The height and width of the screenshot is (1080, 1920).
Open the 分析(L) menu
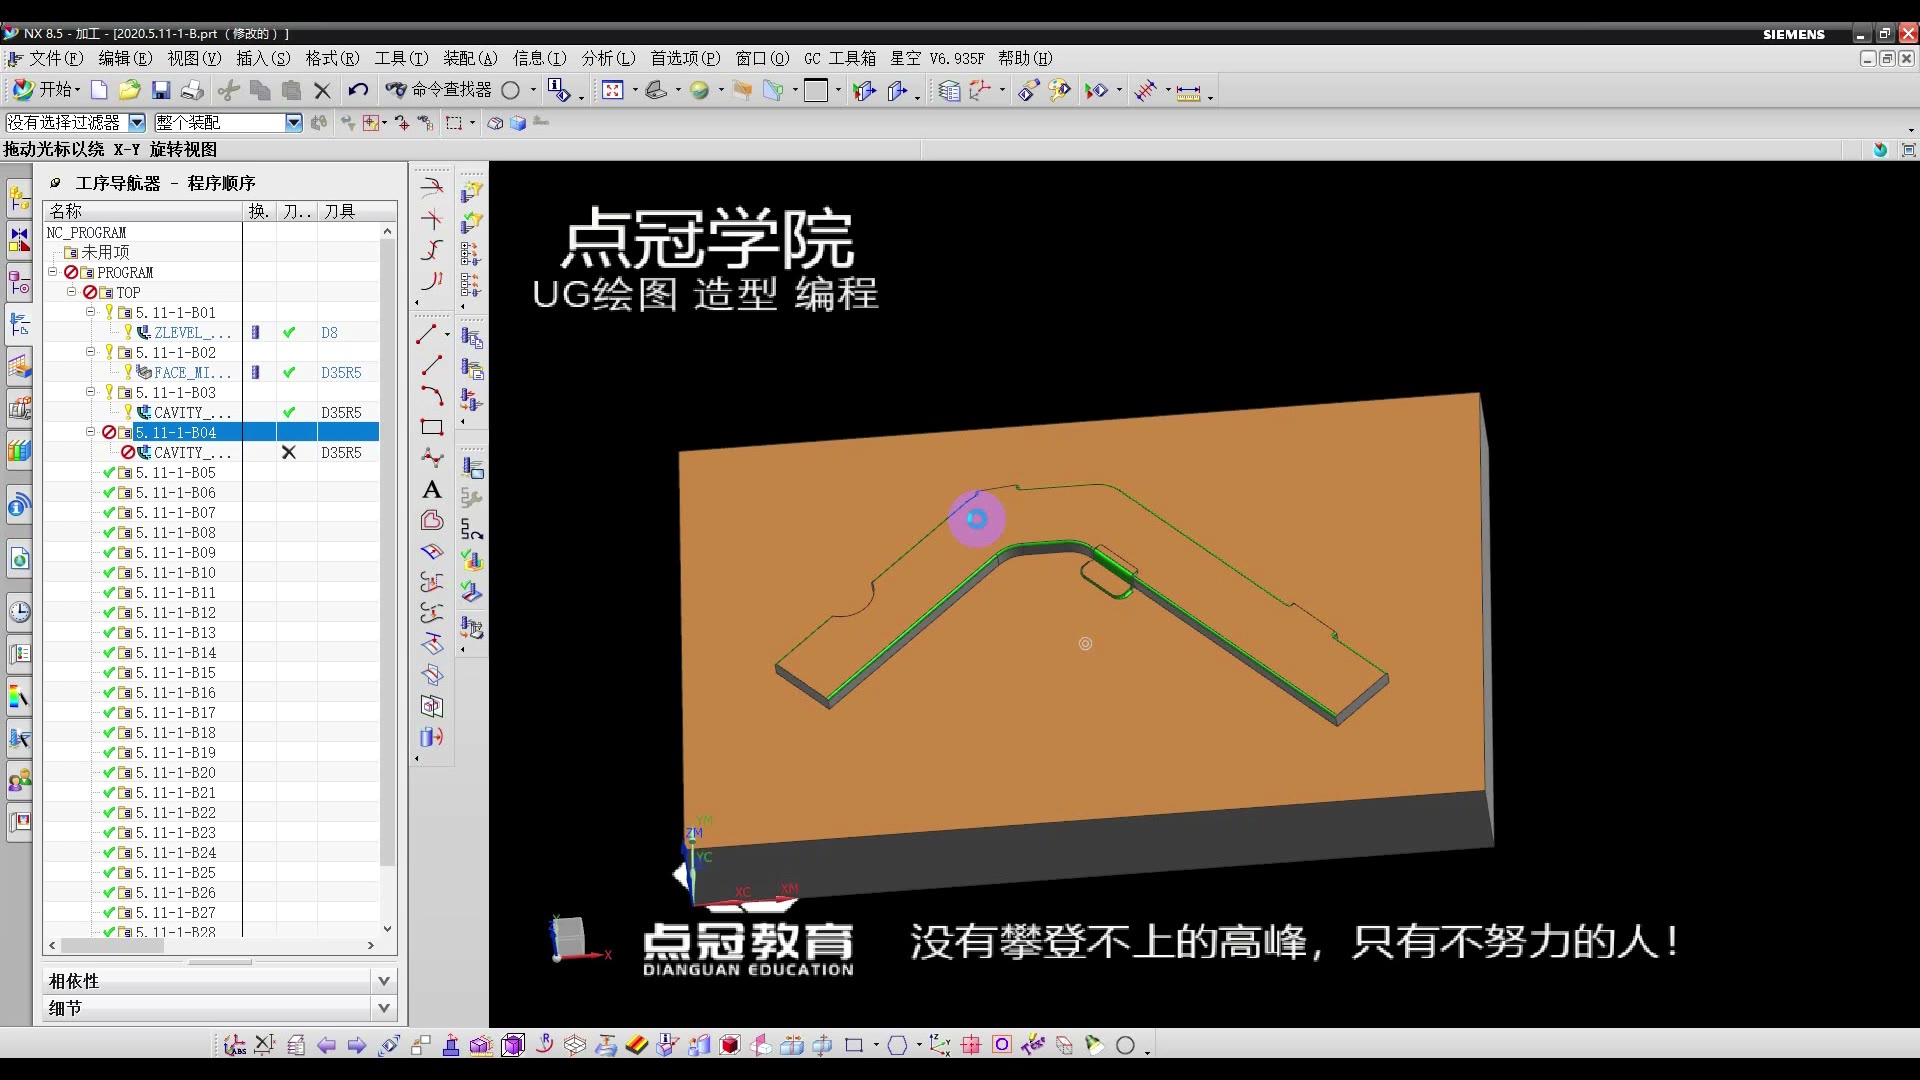(x=608, y=59)
